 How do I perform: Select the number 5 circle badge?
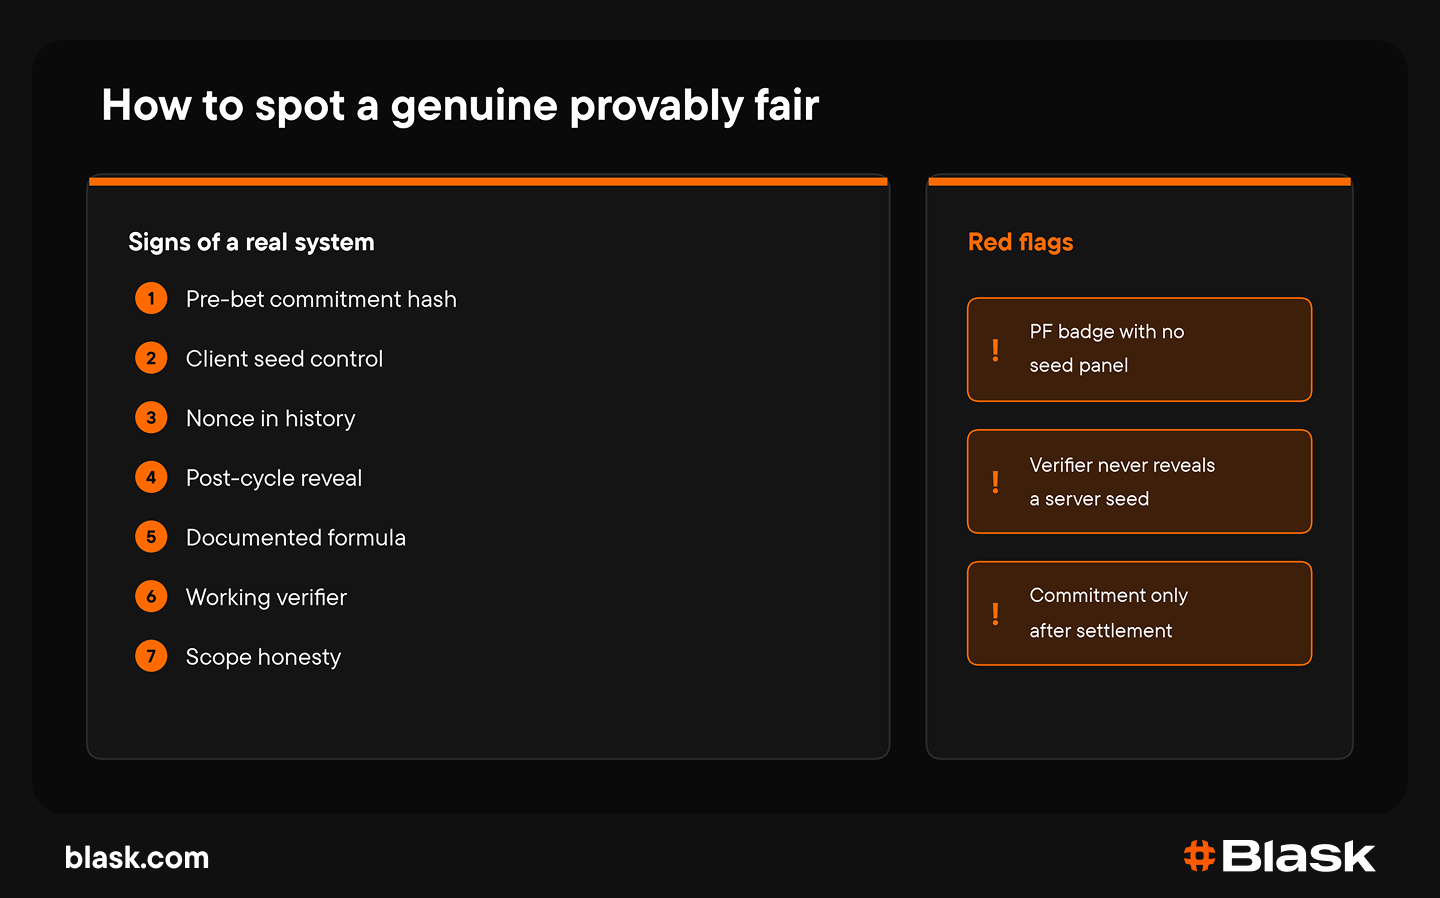151,537
